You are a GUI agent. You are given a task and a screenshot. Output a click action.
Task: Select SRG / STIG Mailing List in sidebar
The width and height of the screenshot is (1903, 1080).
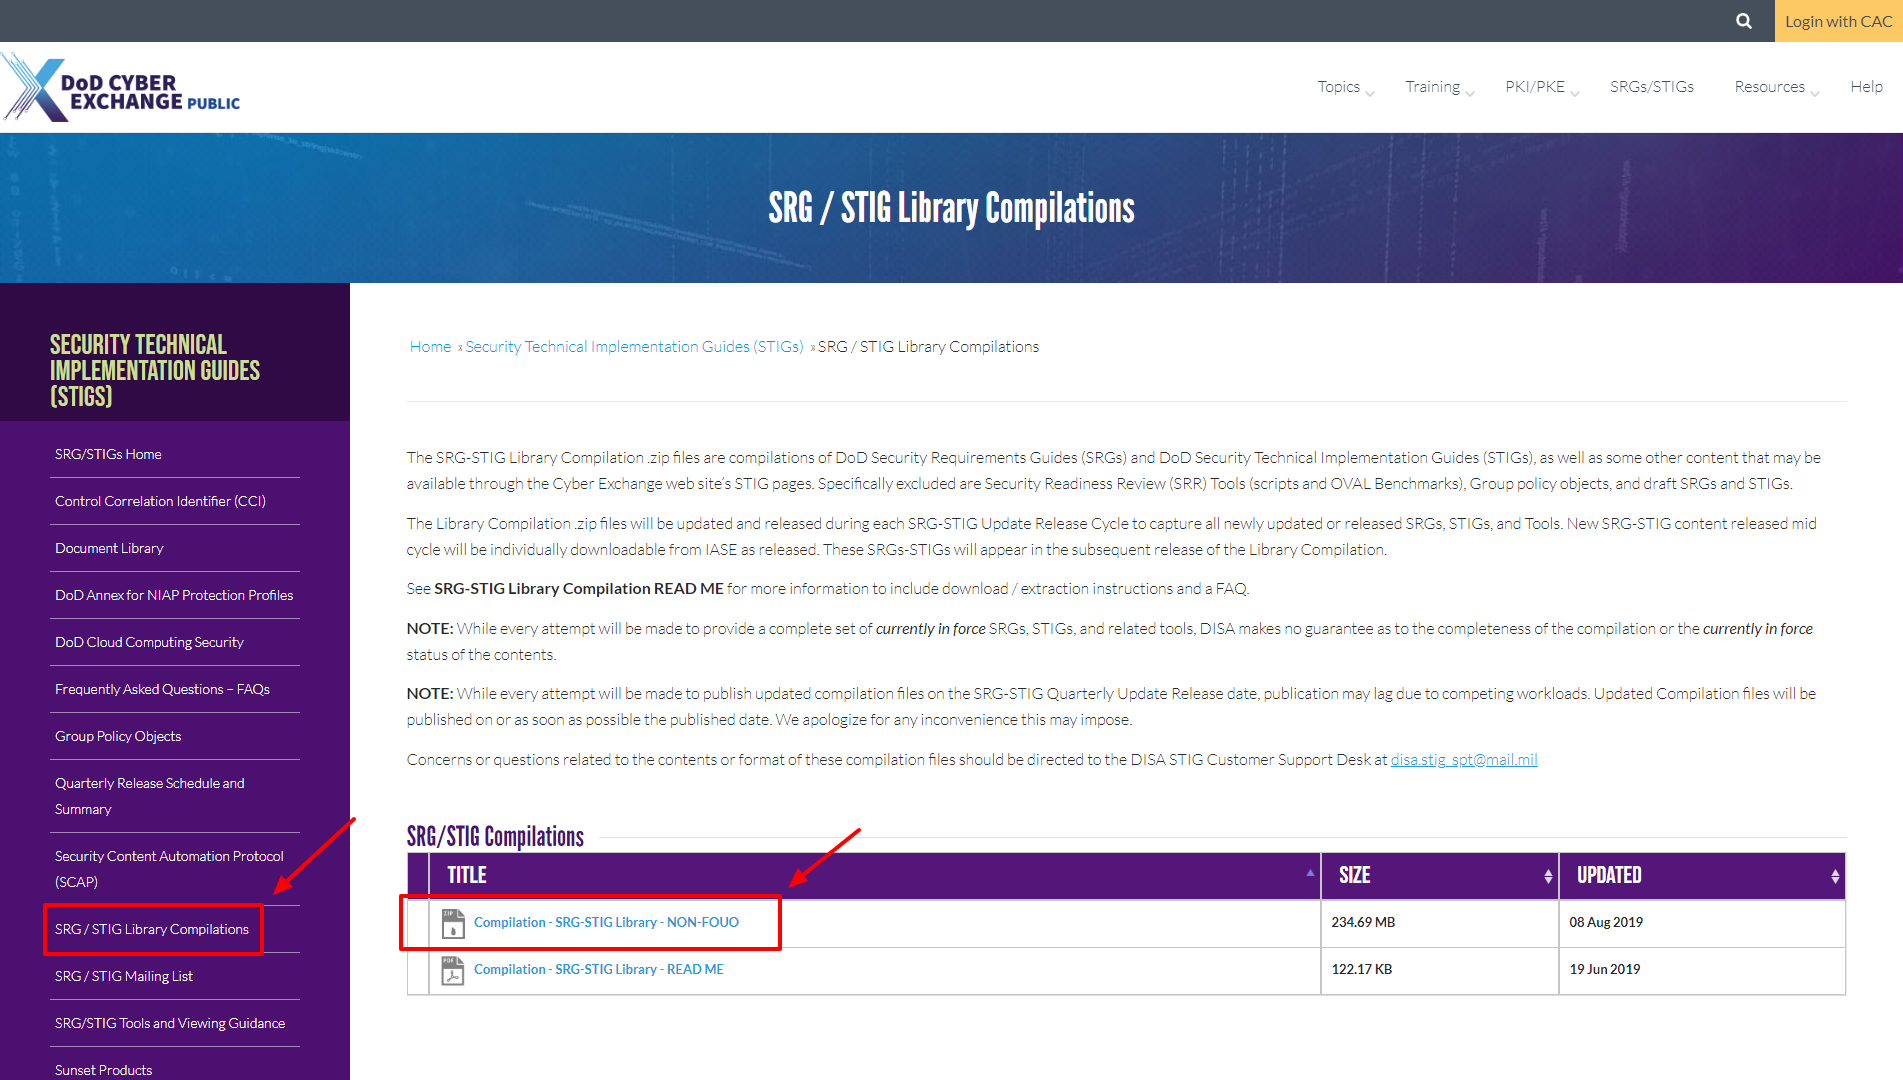coord(124,975)
